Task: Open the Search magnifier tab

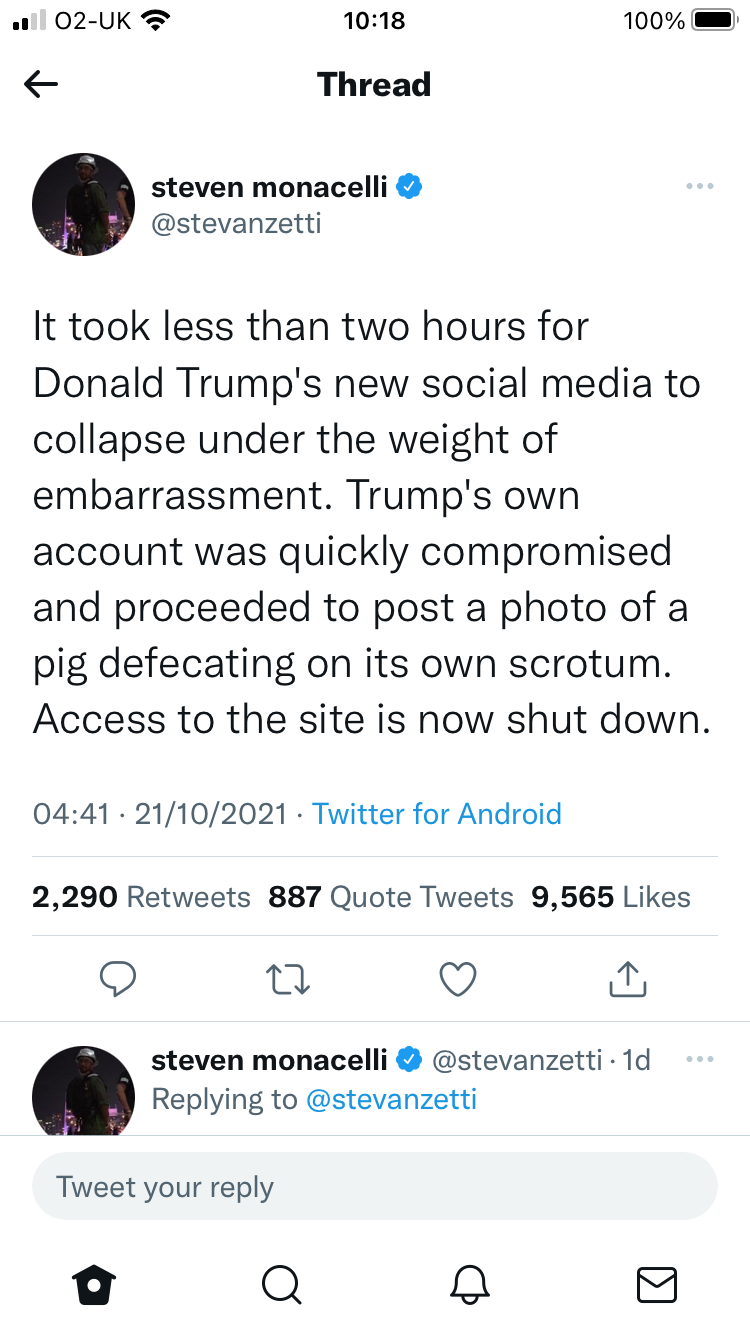Action: [x=281, y=1283]
